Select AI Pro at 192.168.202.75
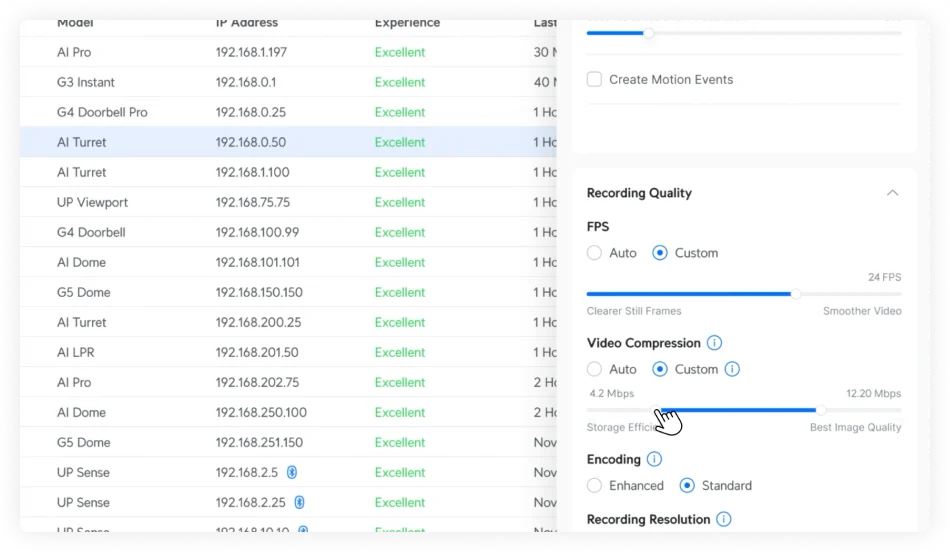Image resolution: width=950 pixels, height=552 pixels. tap(288, 382)
